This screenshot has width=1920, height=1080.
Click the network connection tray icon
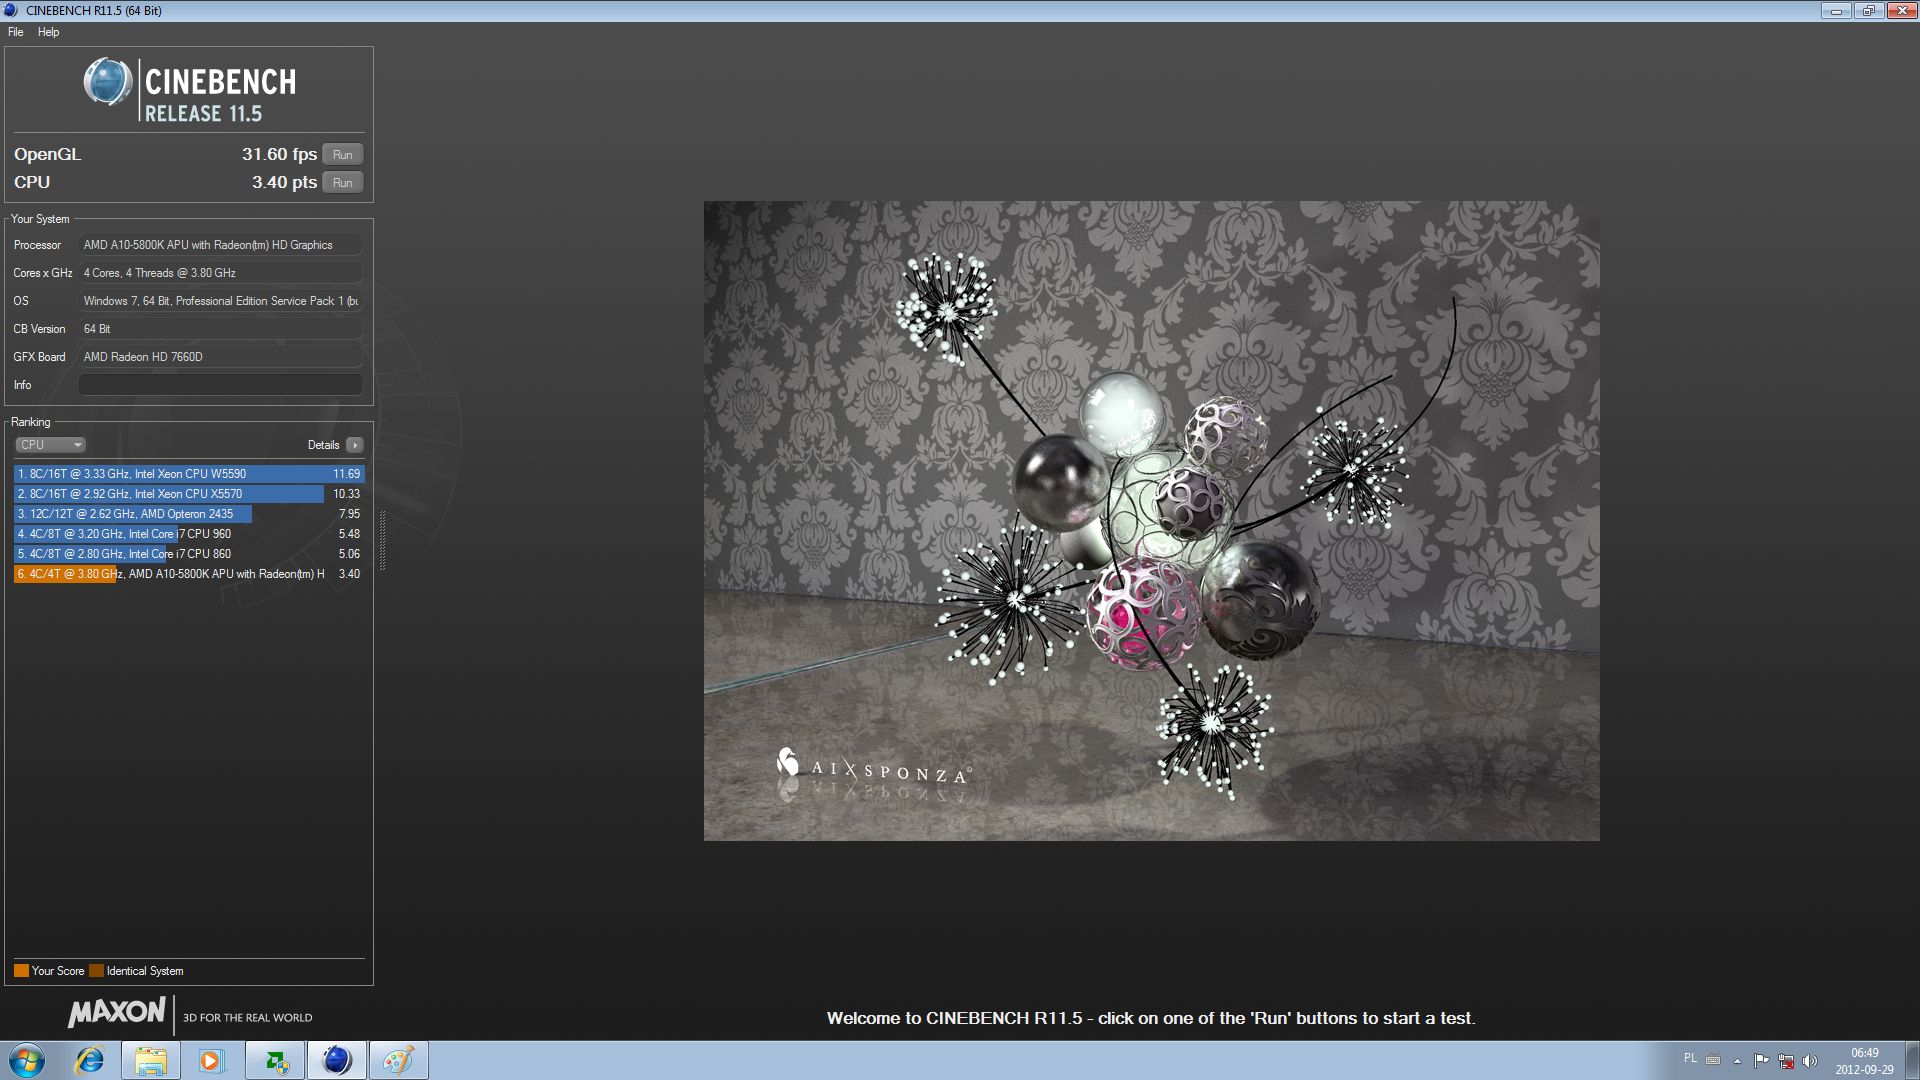[1786, 1061]
